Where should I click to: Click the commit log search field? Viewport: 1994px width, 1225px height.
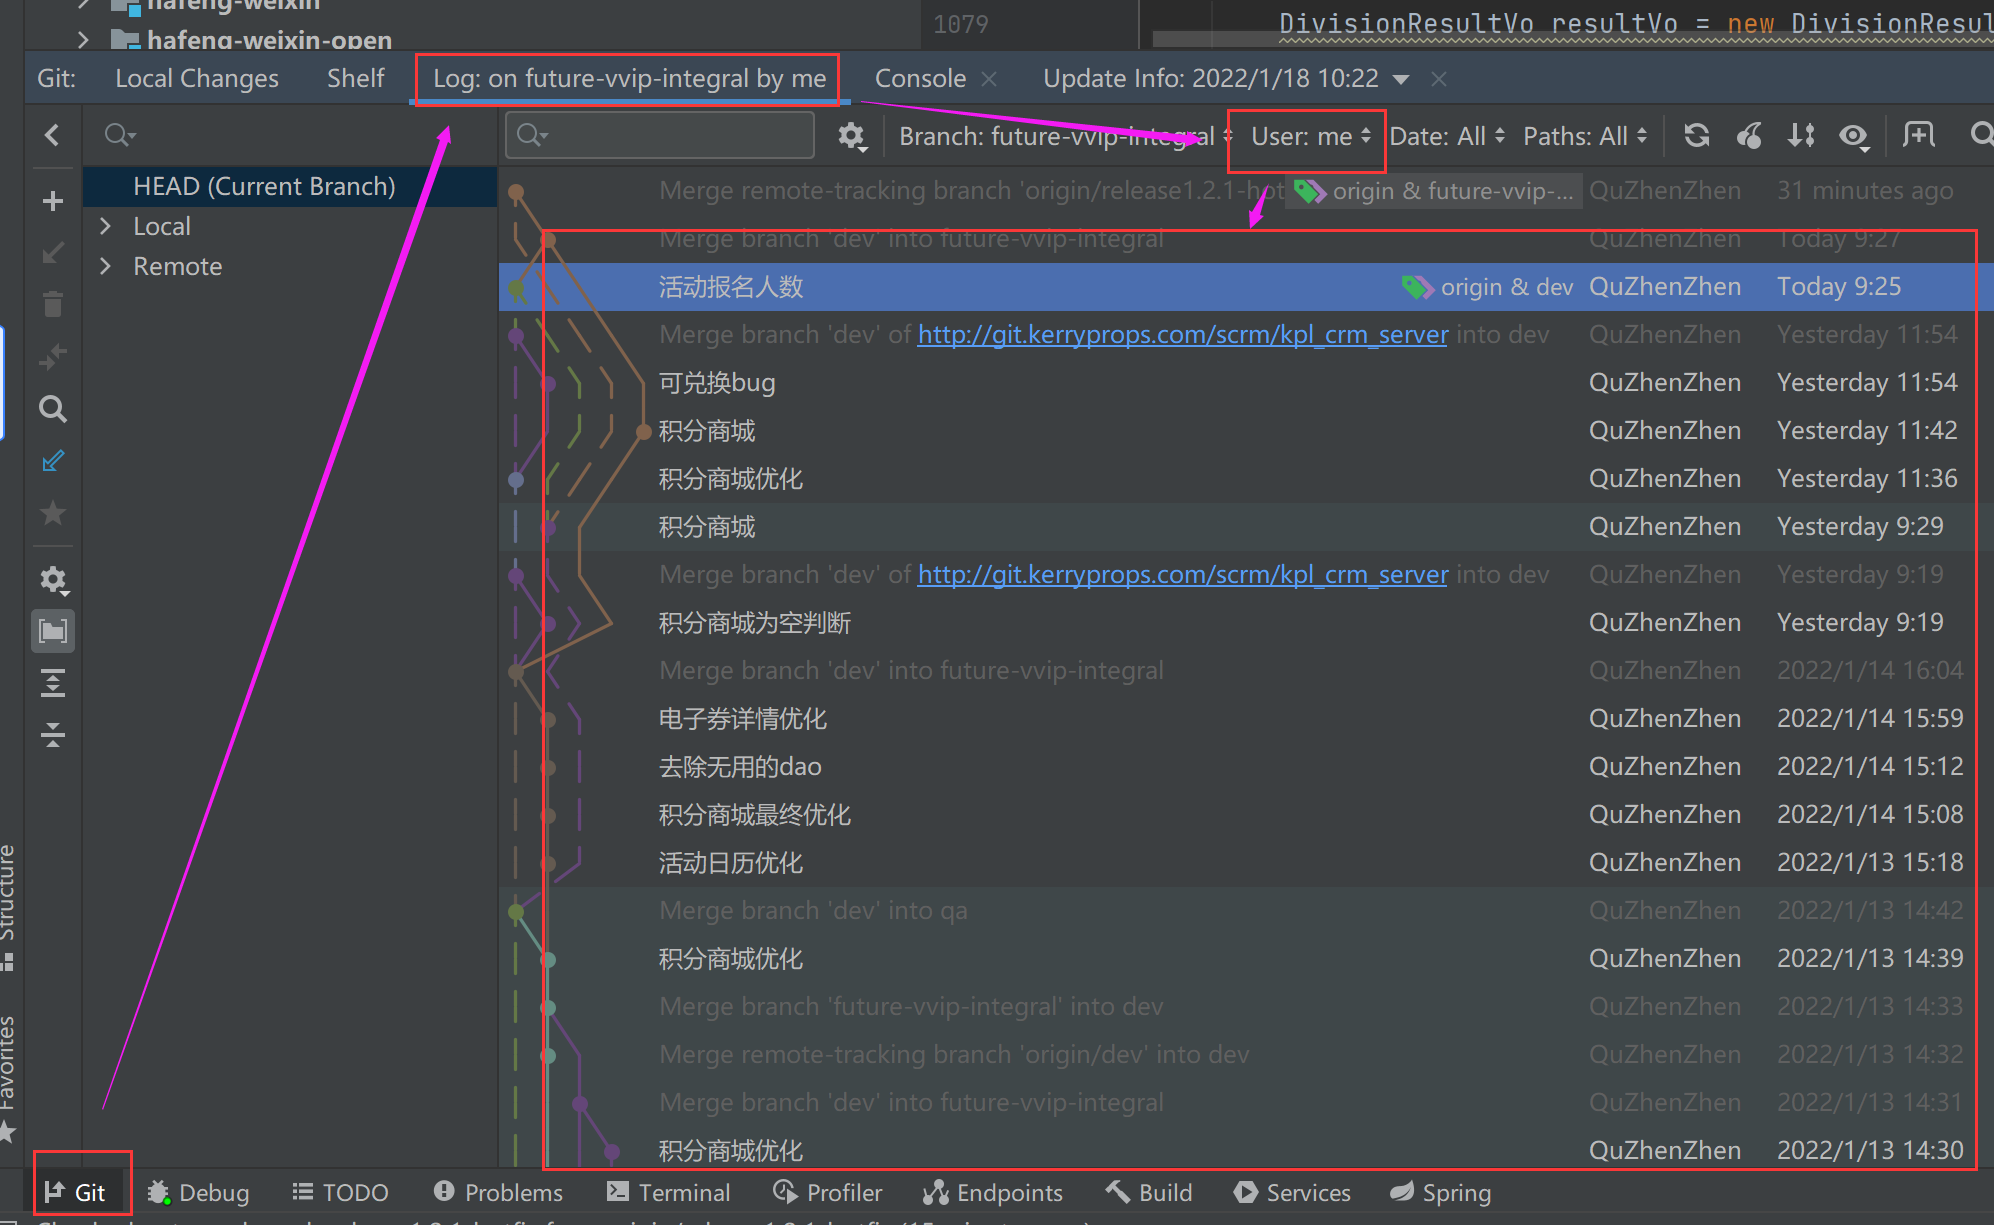tap(660, 135)
